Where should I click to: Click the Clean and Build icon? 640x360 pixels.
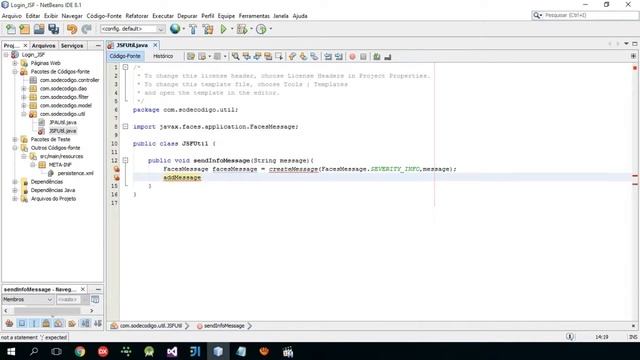tap(208, 29)
